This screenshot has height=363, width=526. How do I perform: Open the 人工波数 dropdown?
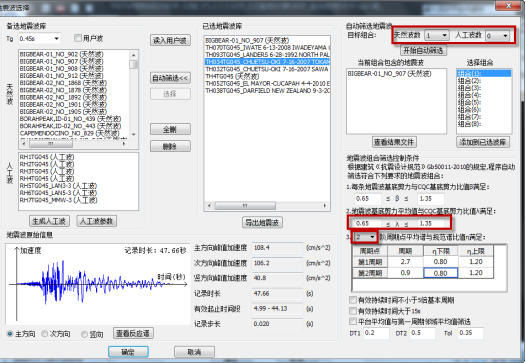pos(497,35)
